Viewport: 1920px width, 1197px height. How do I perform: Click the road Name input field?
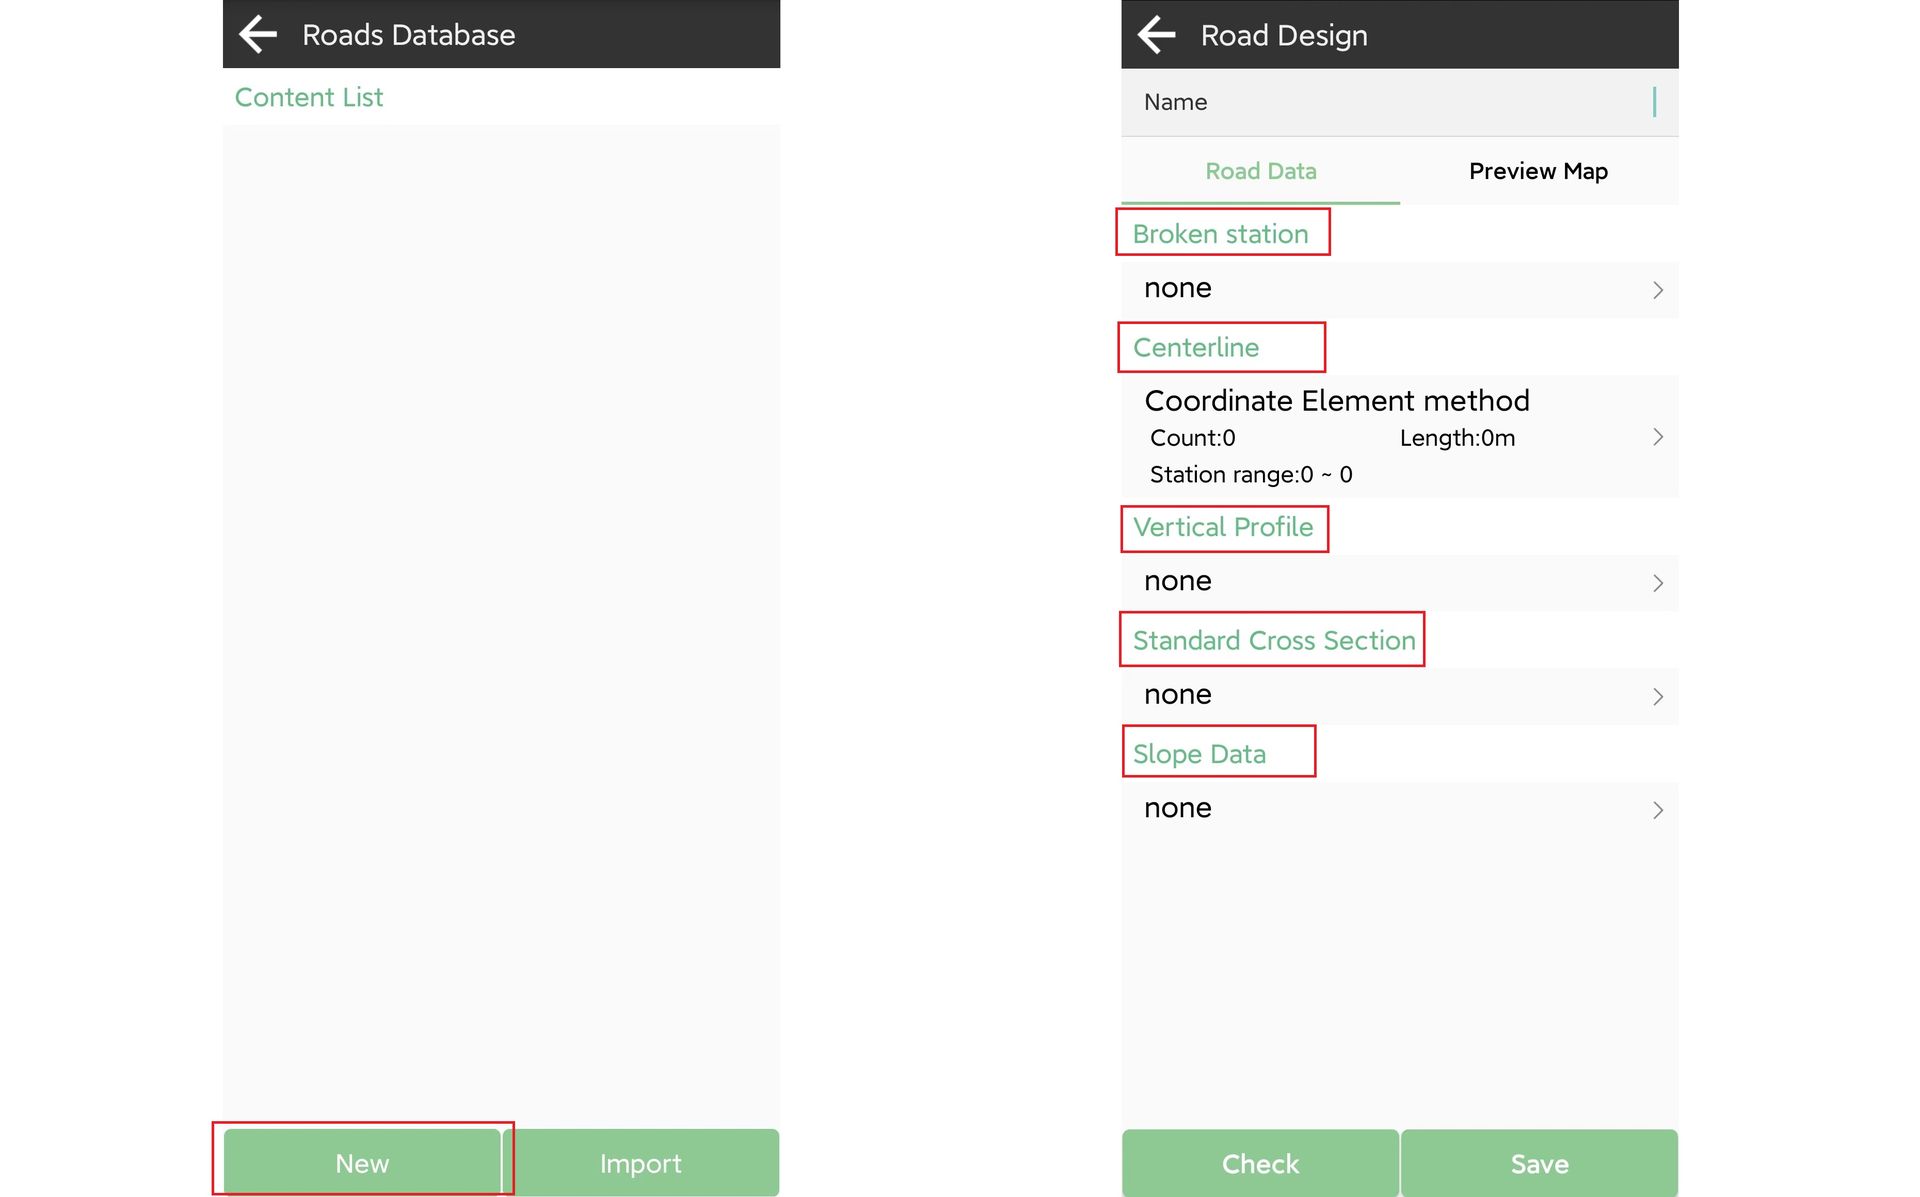click(1400, 102)
